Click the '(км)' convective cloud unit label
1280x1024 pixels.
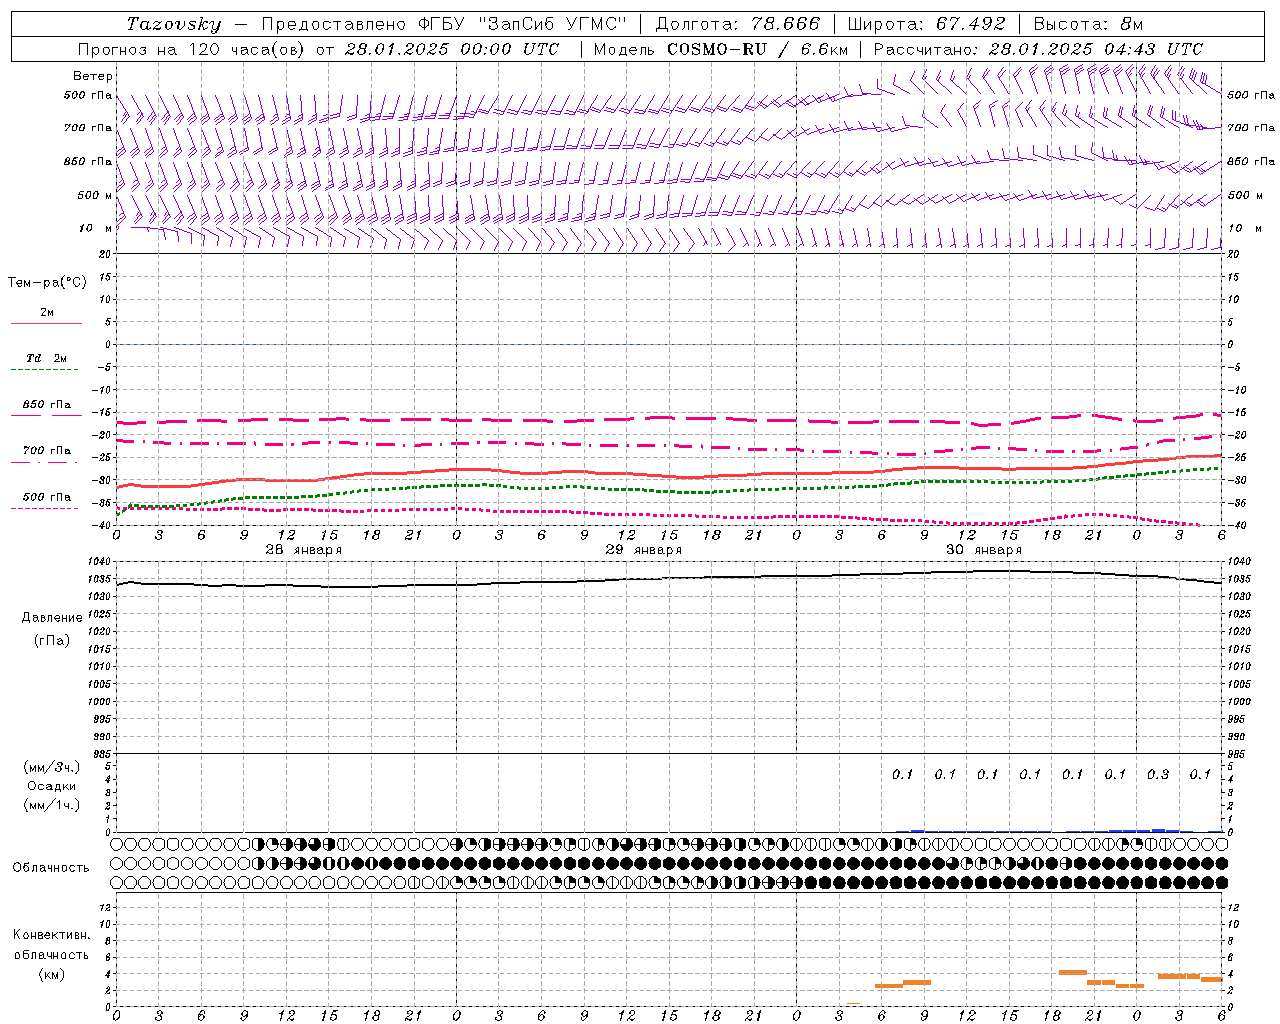[x=51, y=974]
